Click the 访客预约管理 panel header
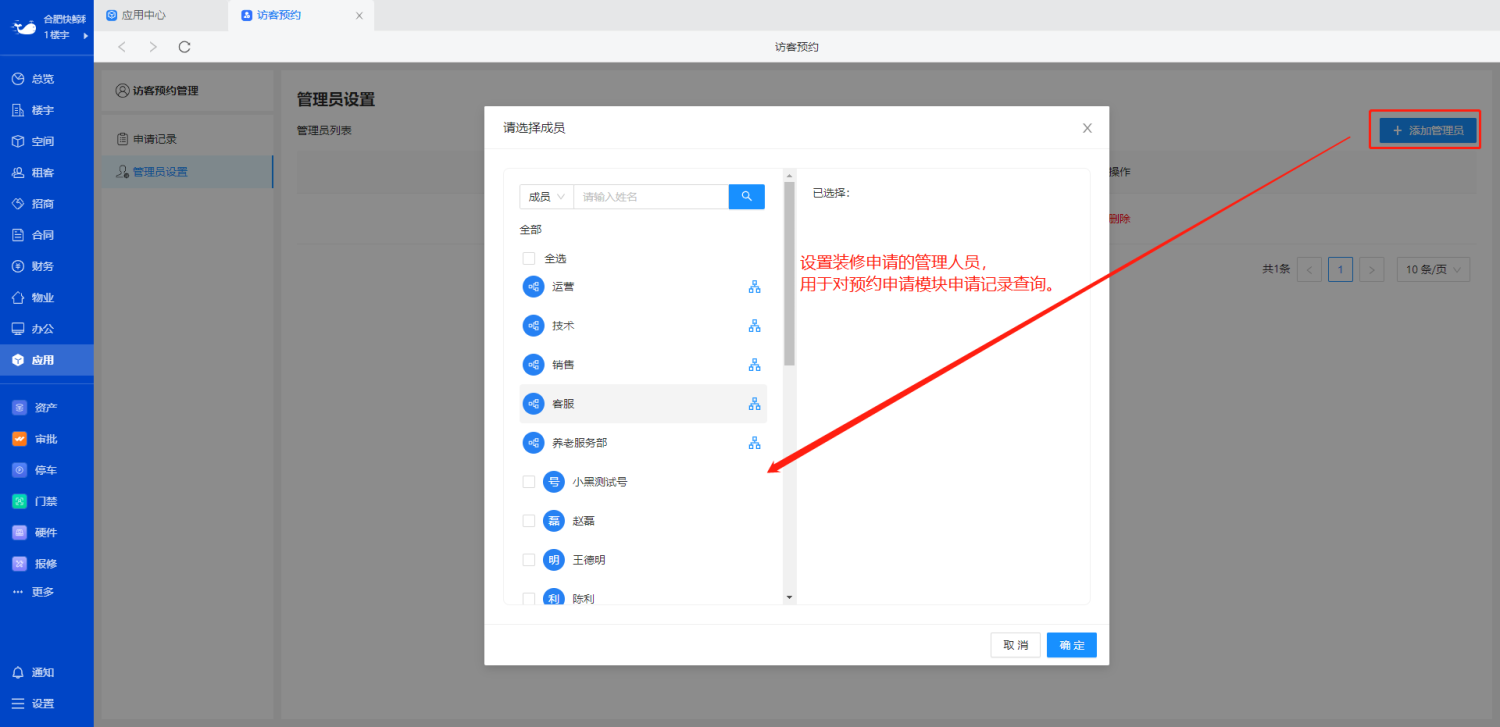Screen dimensions: 1500x727 click(187, 90)
